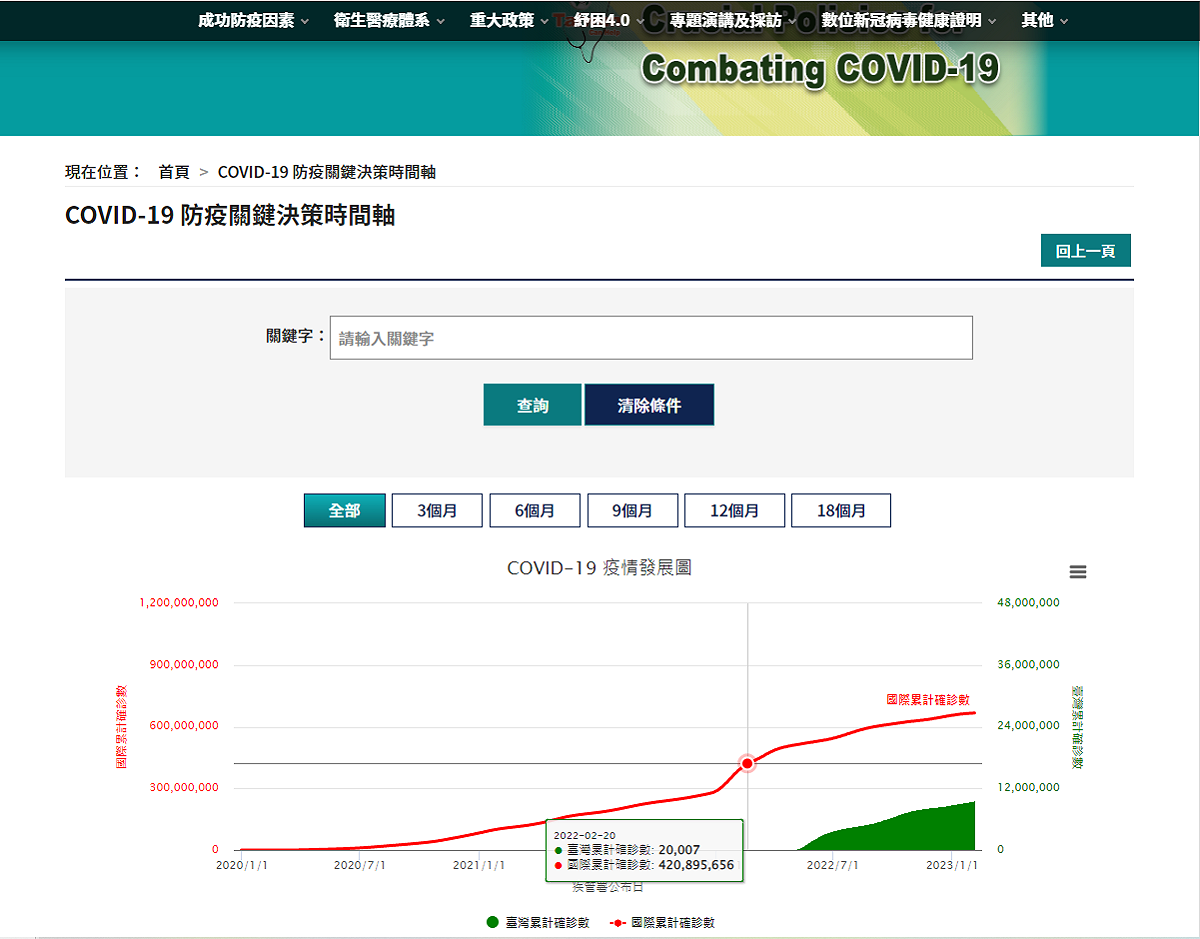Expand the 其他 dropdown in the navigation bar

click(x=1045, y=20)
